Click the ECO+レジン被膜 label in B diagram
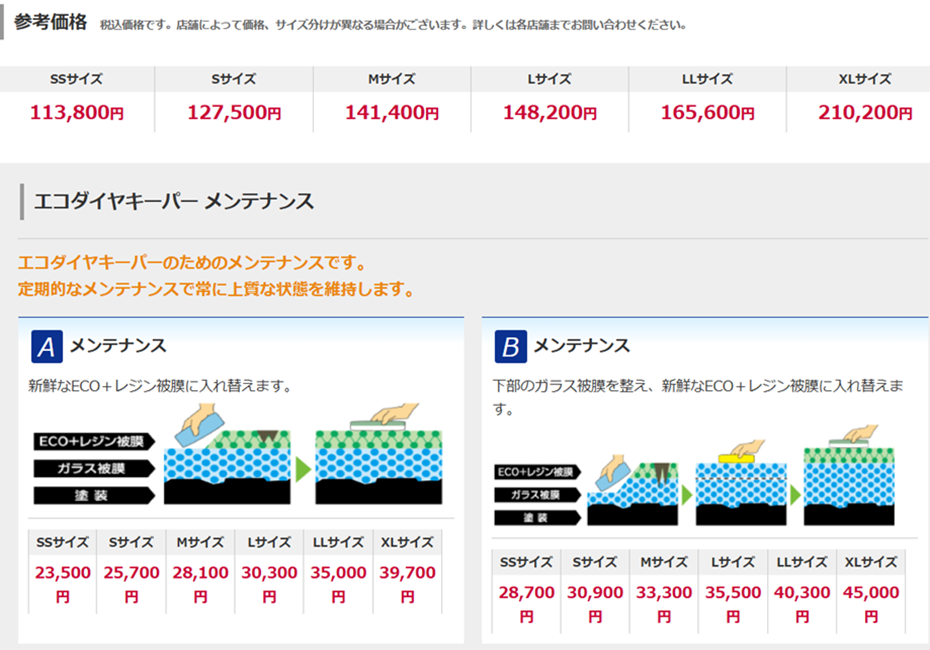This screenshot has width=930, height=650. (x=535, y=471)
